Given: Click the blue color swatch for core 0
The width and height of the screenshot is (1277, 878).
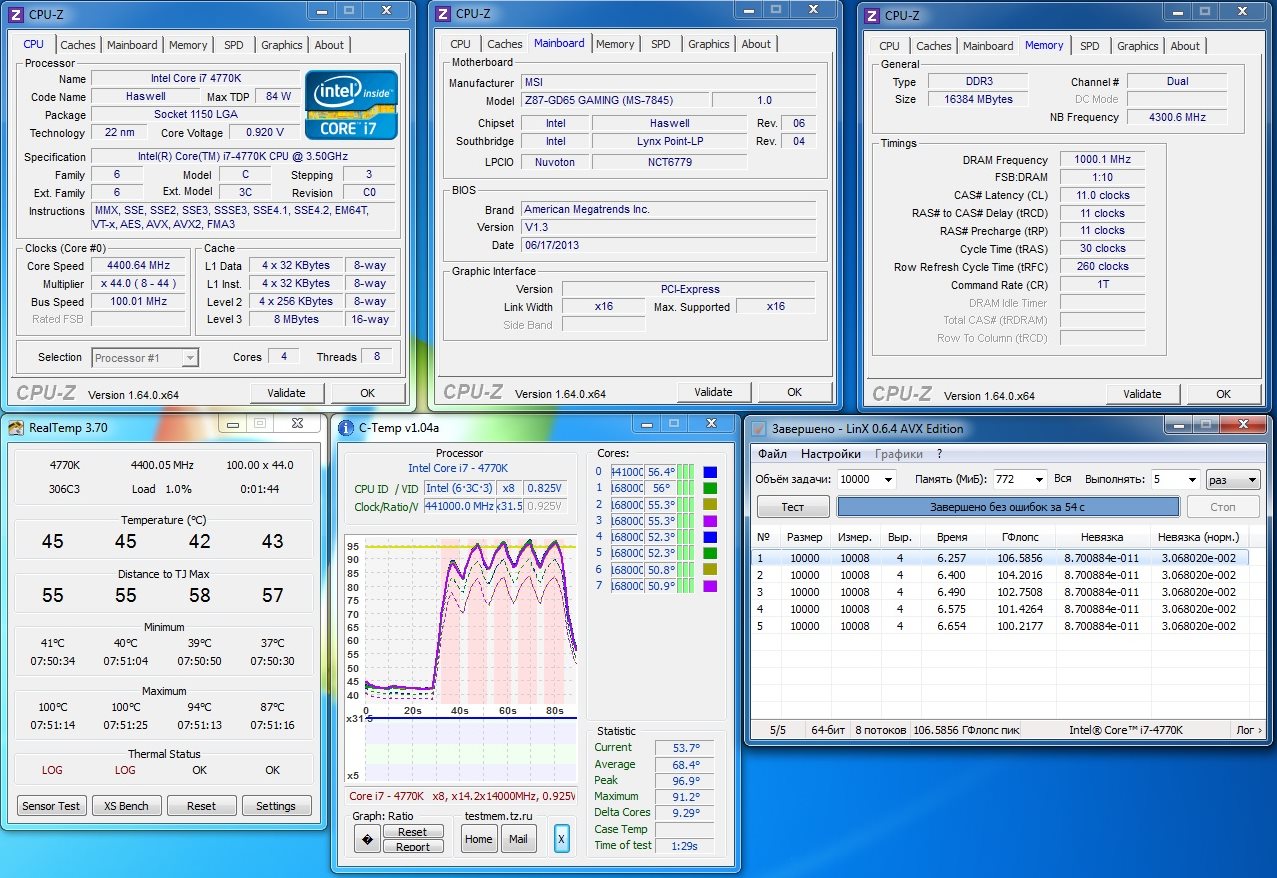Looking at the screenshot, I should tap(710, 472).
